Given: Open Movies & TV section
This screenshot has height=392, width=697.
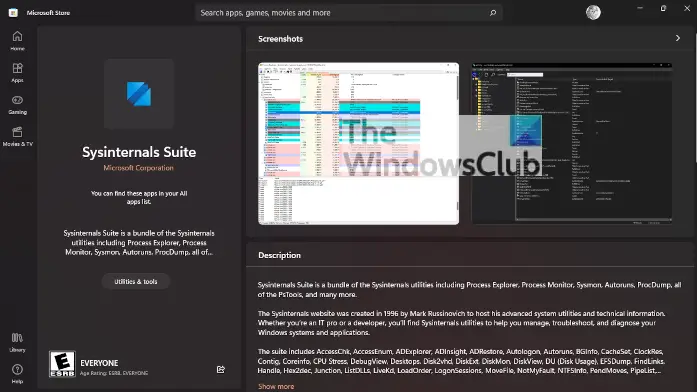Looking at the screenshot, I should (x=17, y=136).
